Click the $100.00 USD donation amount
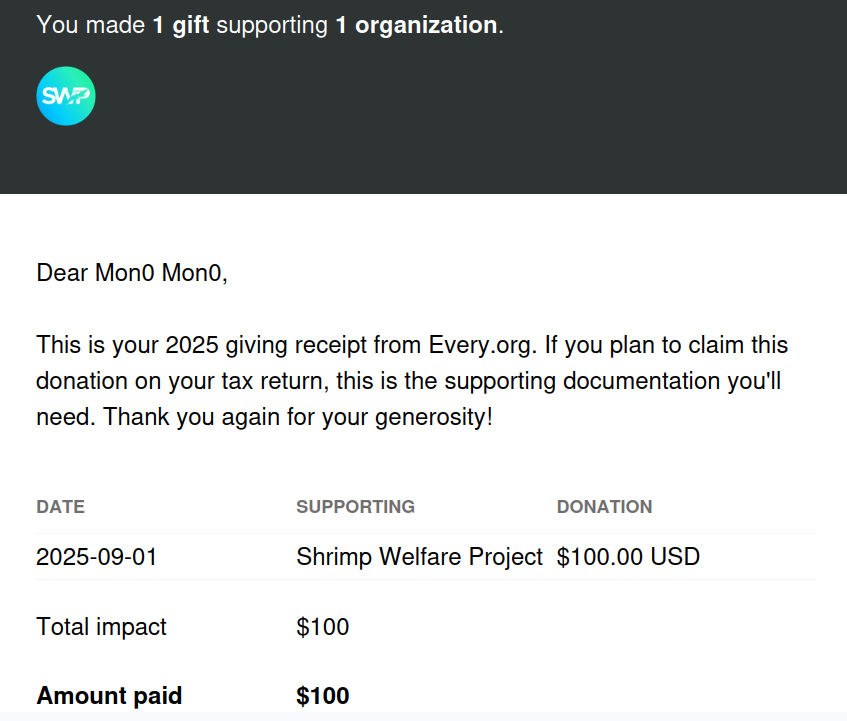Viewport: 847px width, 721px height. tap(628, 557)
